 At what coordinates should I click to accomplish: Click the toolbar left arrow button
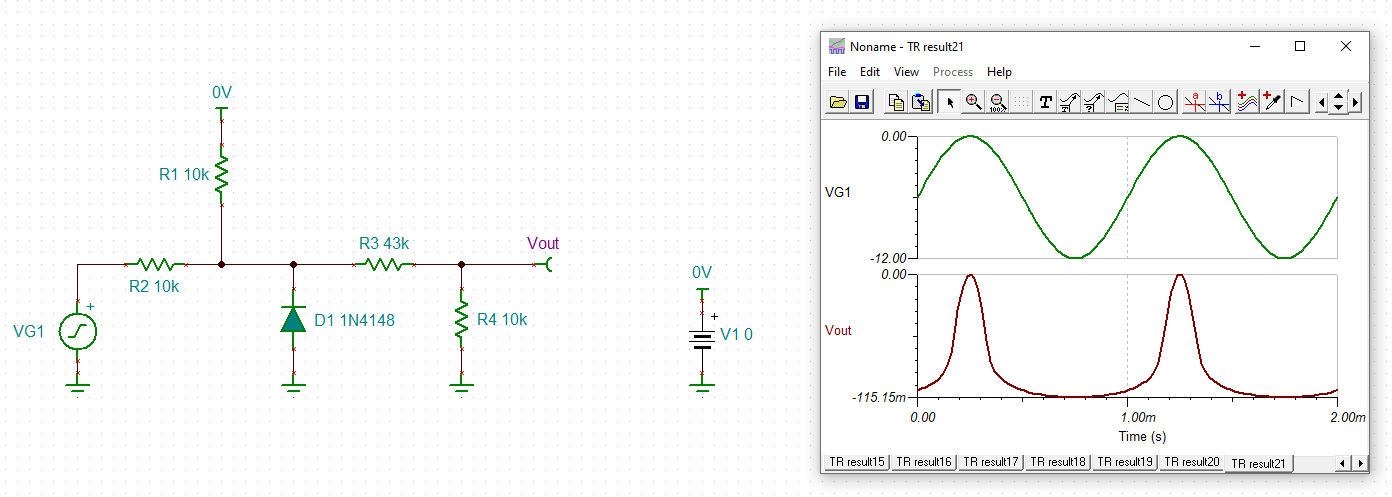(x=1322, y=102)
